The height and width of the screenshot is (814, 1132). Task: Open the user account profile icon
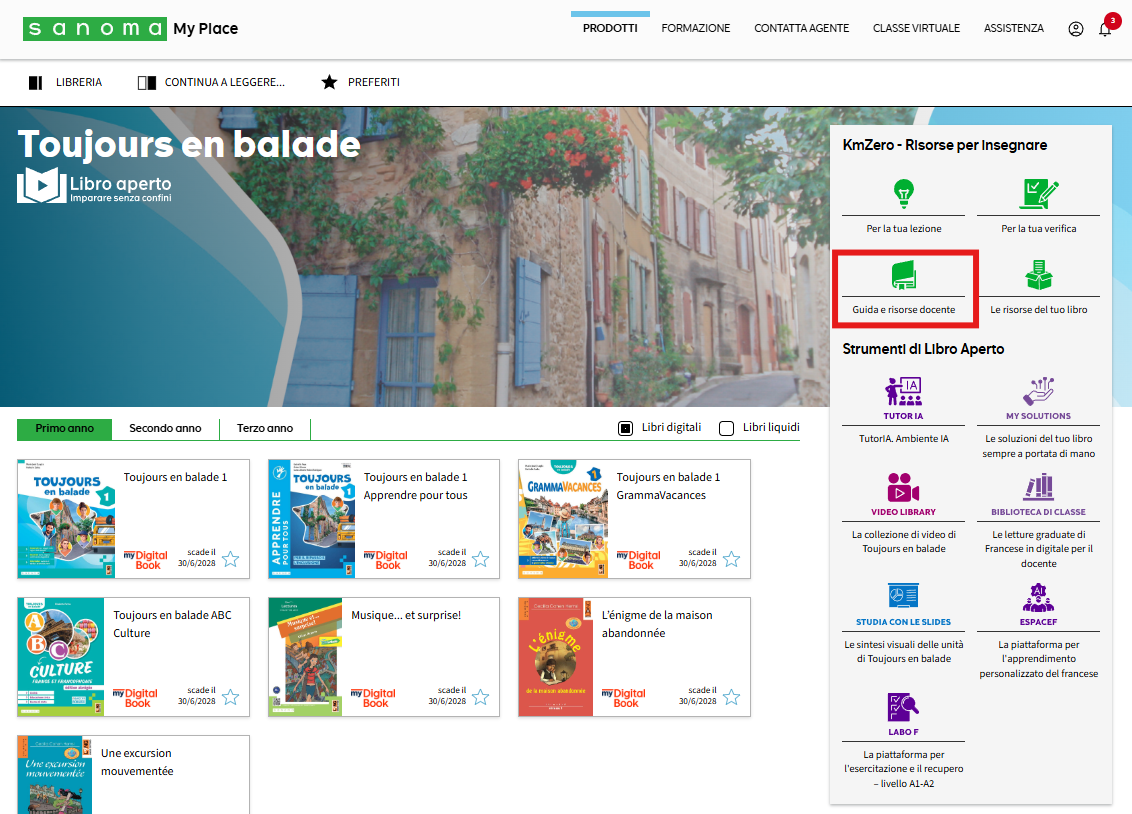(1076, 29)
